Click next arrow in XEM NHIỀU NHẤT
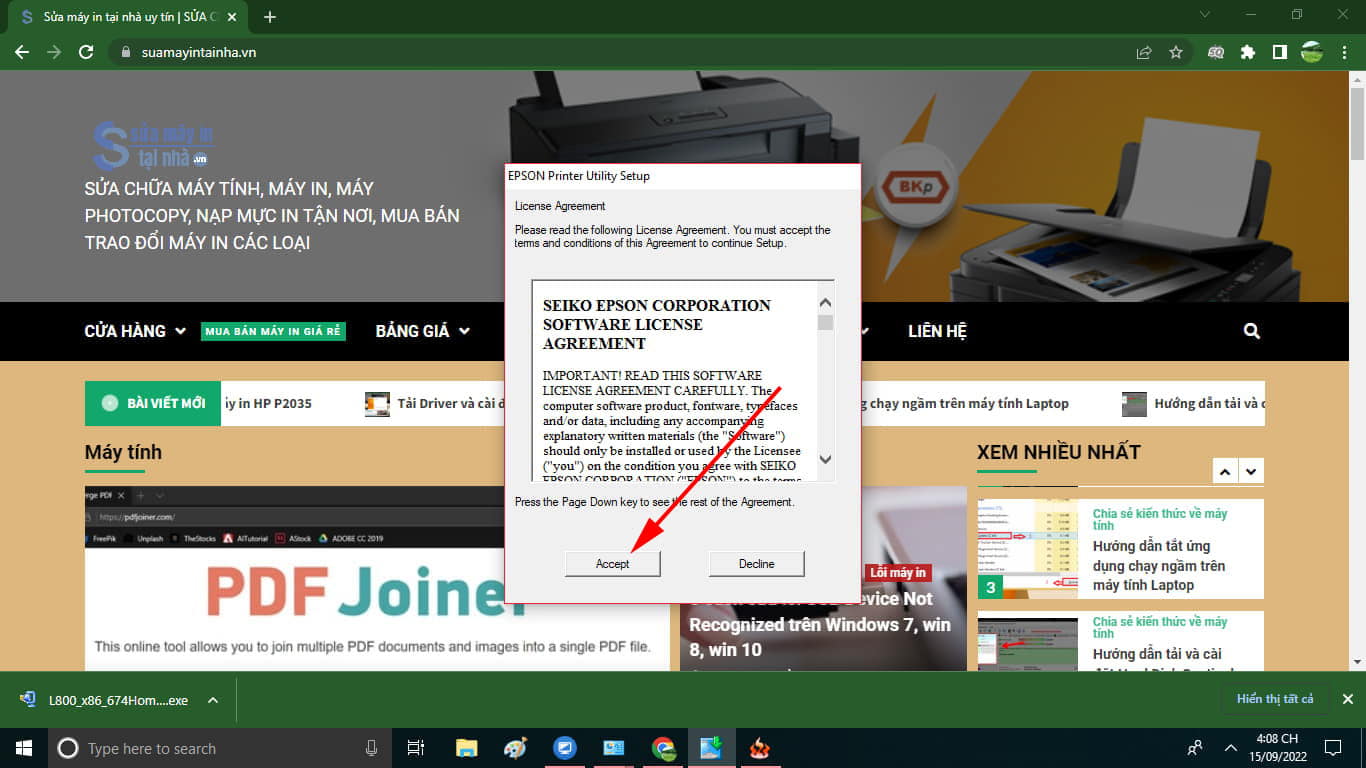 (1251, 470)
